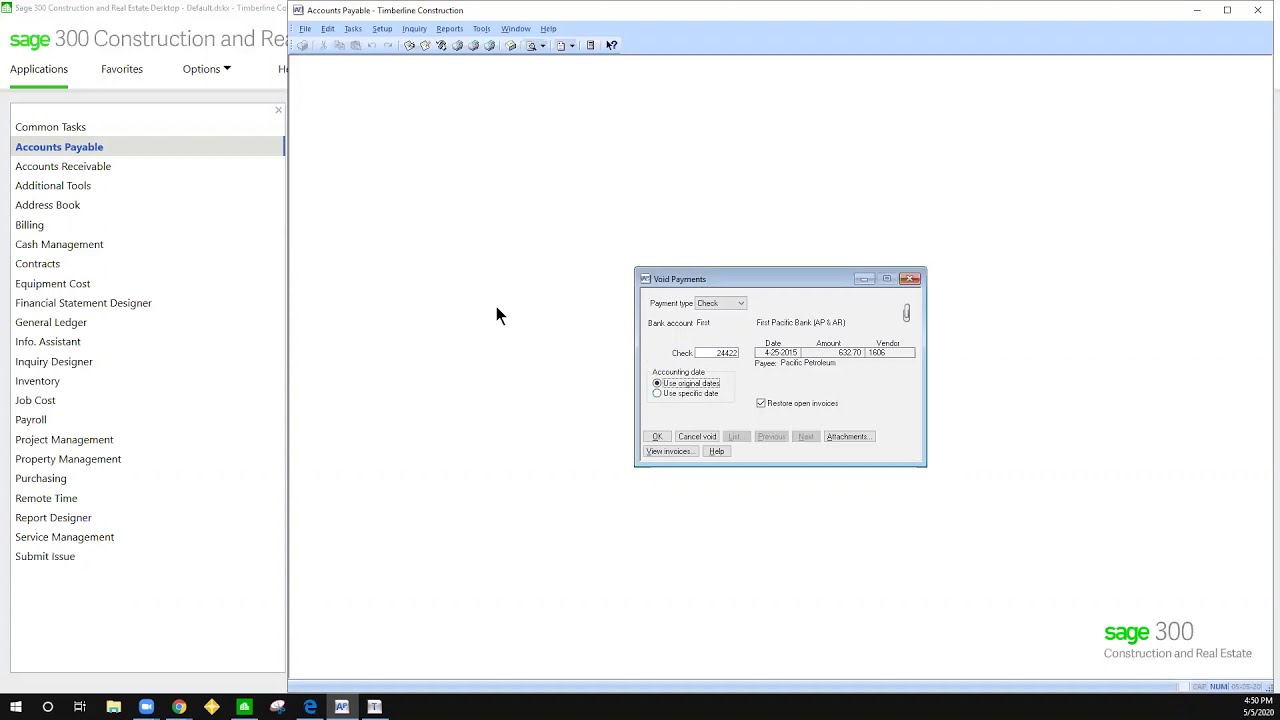1280x720 pixels.
Task: Click the Check number input field
Action: 717,353
